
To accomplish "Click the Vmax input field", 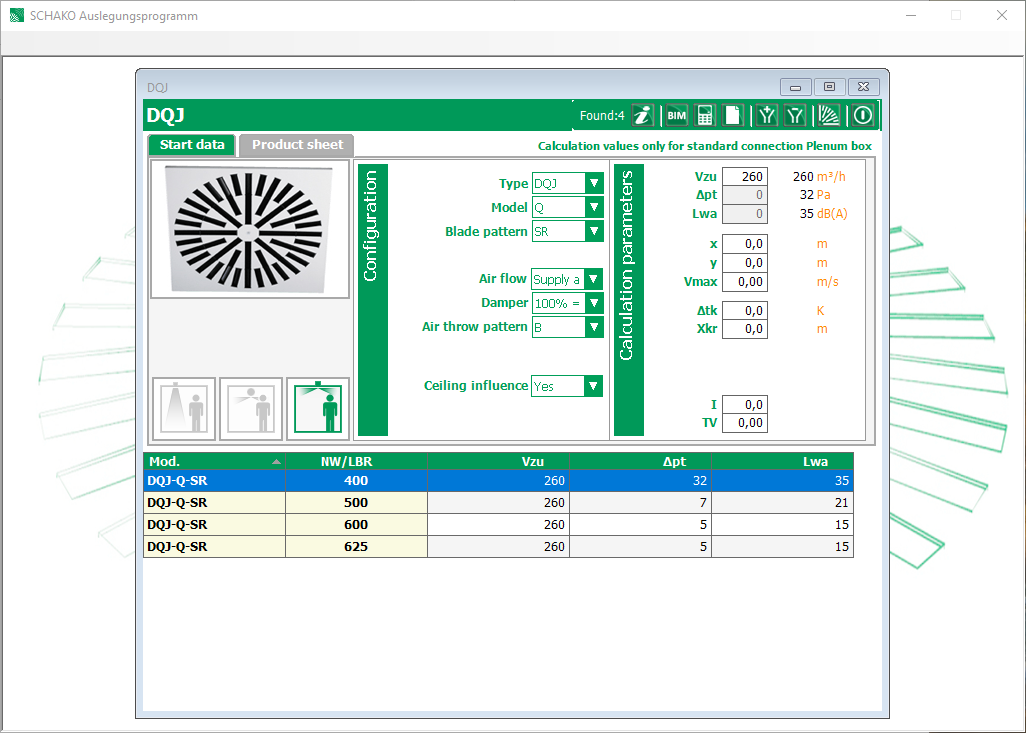I will [x=745, y=282].
